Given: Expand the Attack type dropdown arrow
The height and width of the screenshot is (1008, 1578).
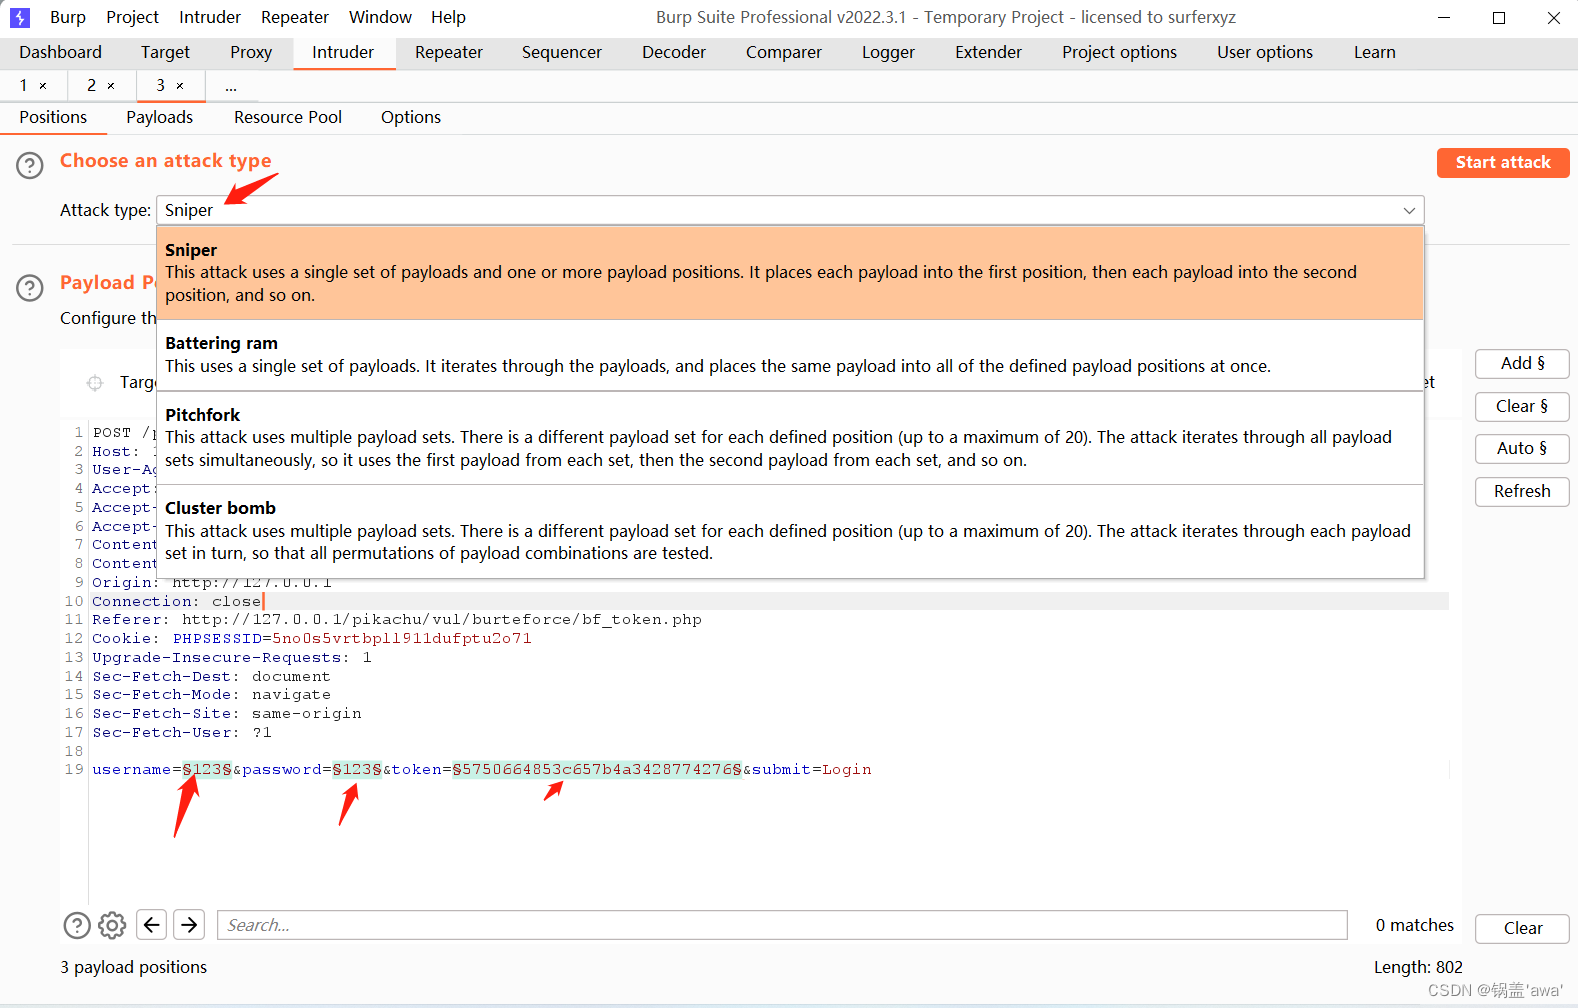Looking at the screenshot, I should [1409, 210].
